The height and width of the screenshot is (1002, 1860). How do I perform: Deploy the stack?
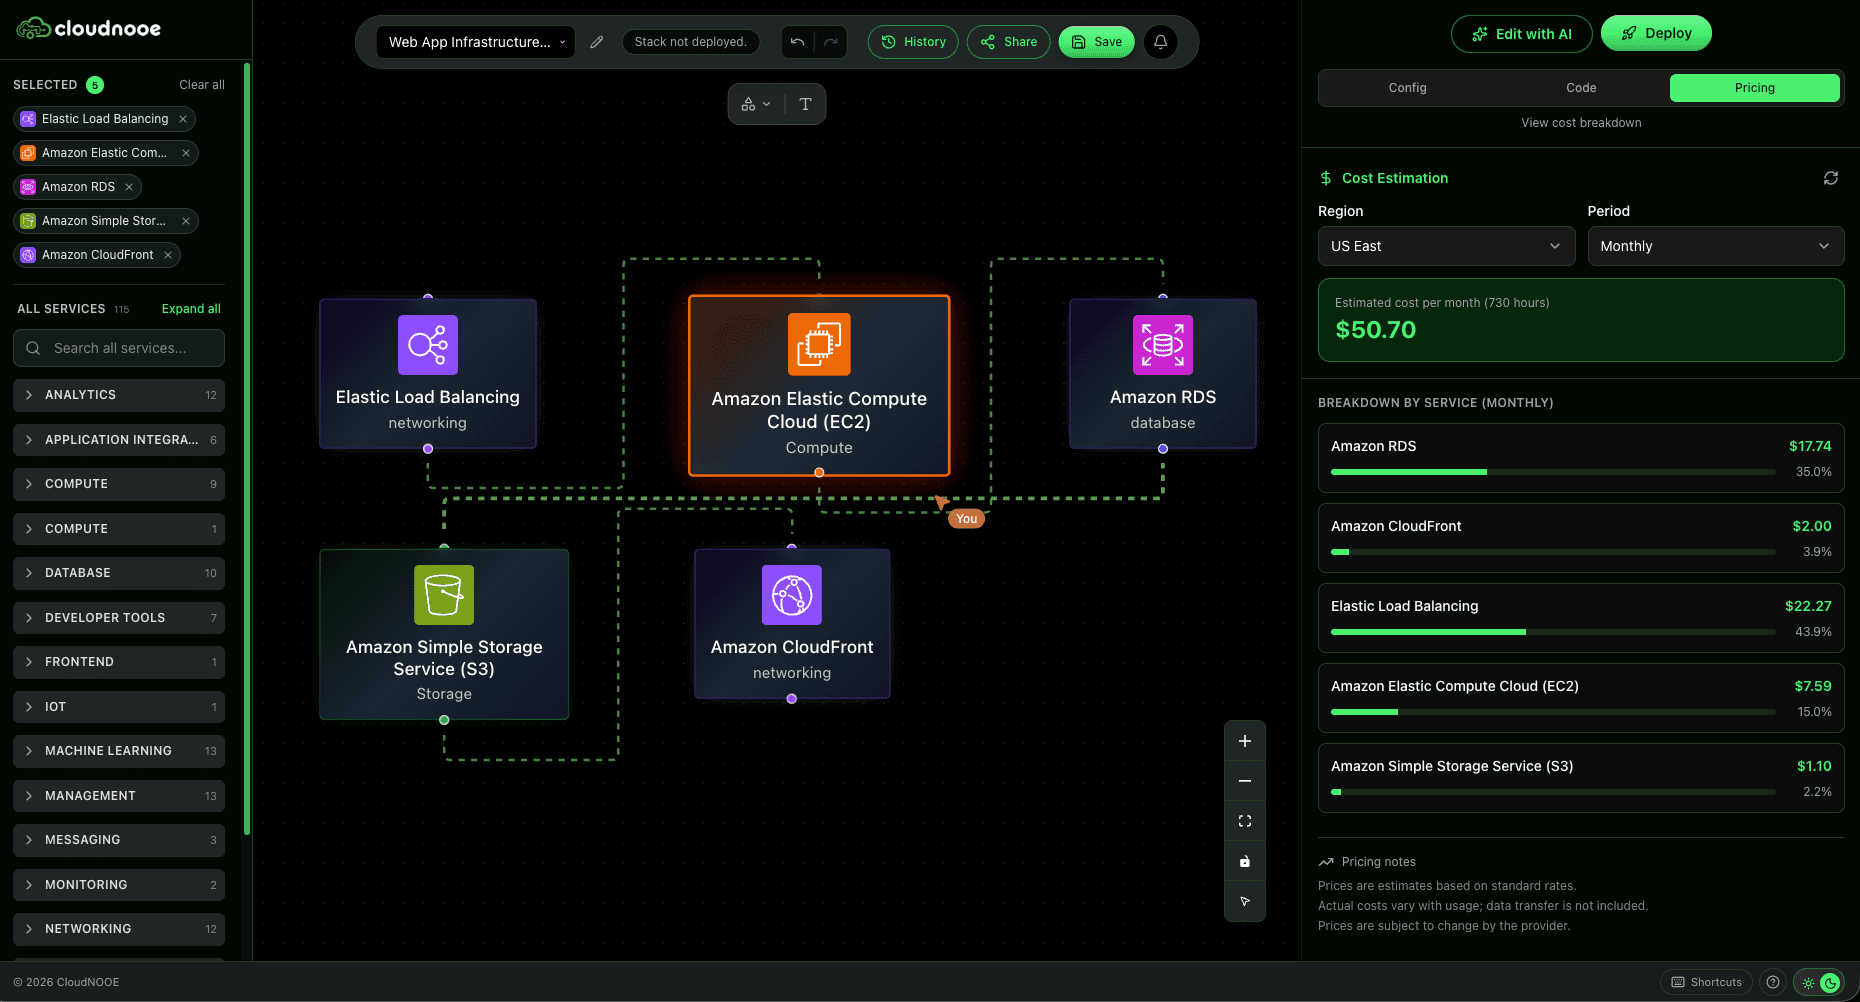(x=1656, y=33)
